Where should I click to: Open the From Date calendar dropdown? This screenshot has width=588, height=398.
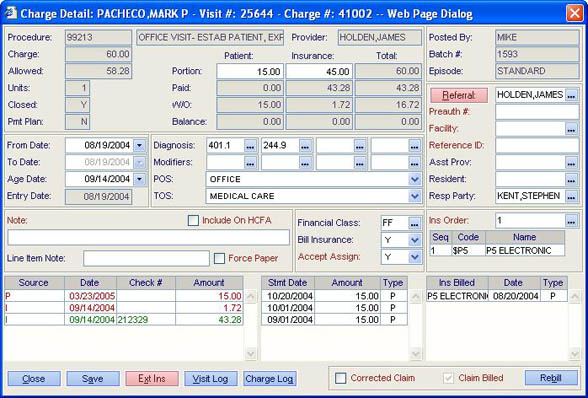pyautogui.click(x=140, y=146)
